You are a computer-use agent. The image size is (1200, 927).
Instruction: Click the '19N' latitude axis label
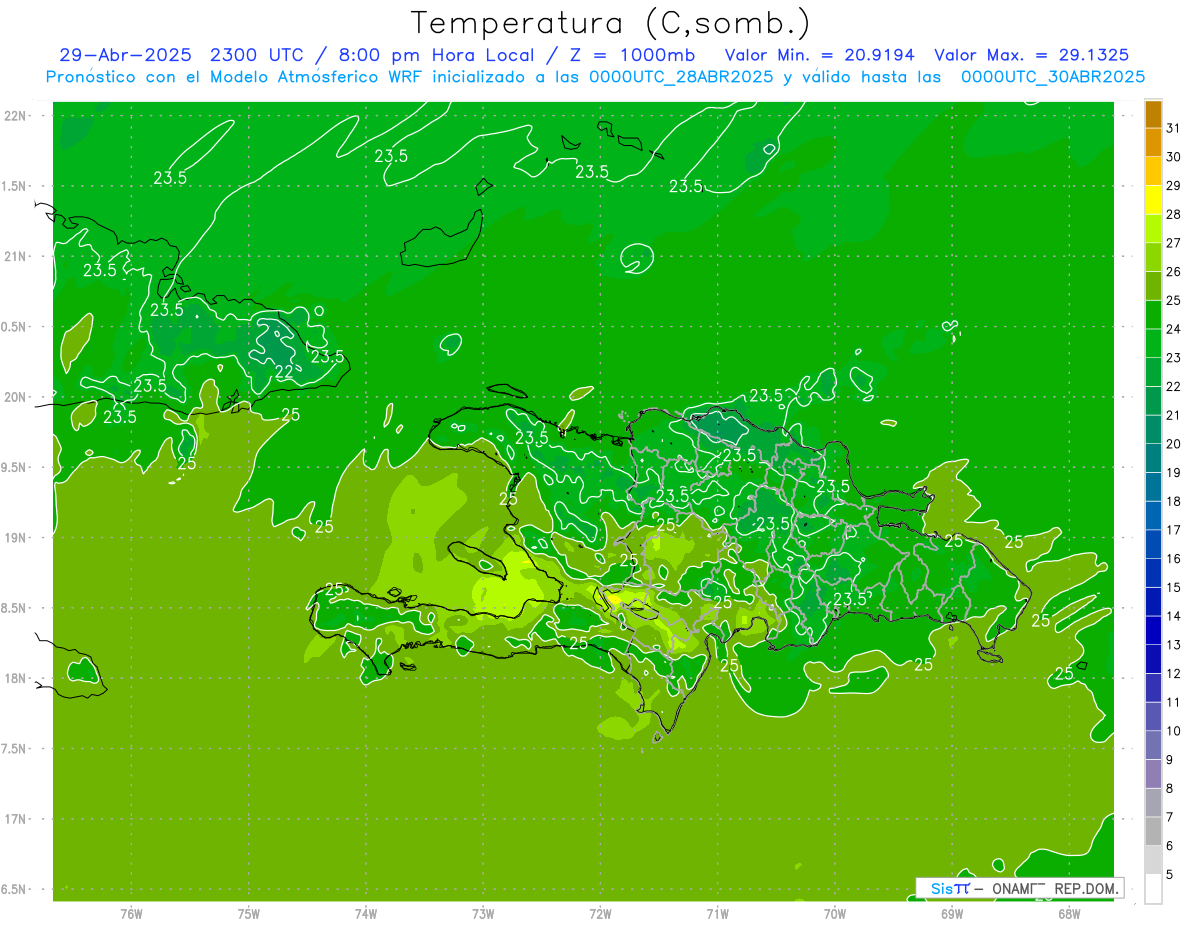pos(15,538)
